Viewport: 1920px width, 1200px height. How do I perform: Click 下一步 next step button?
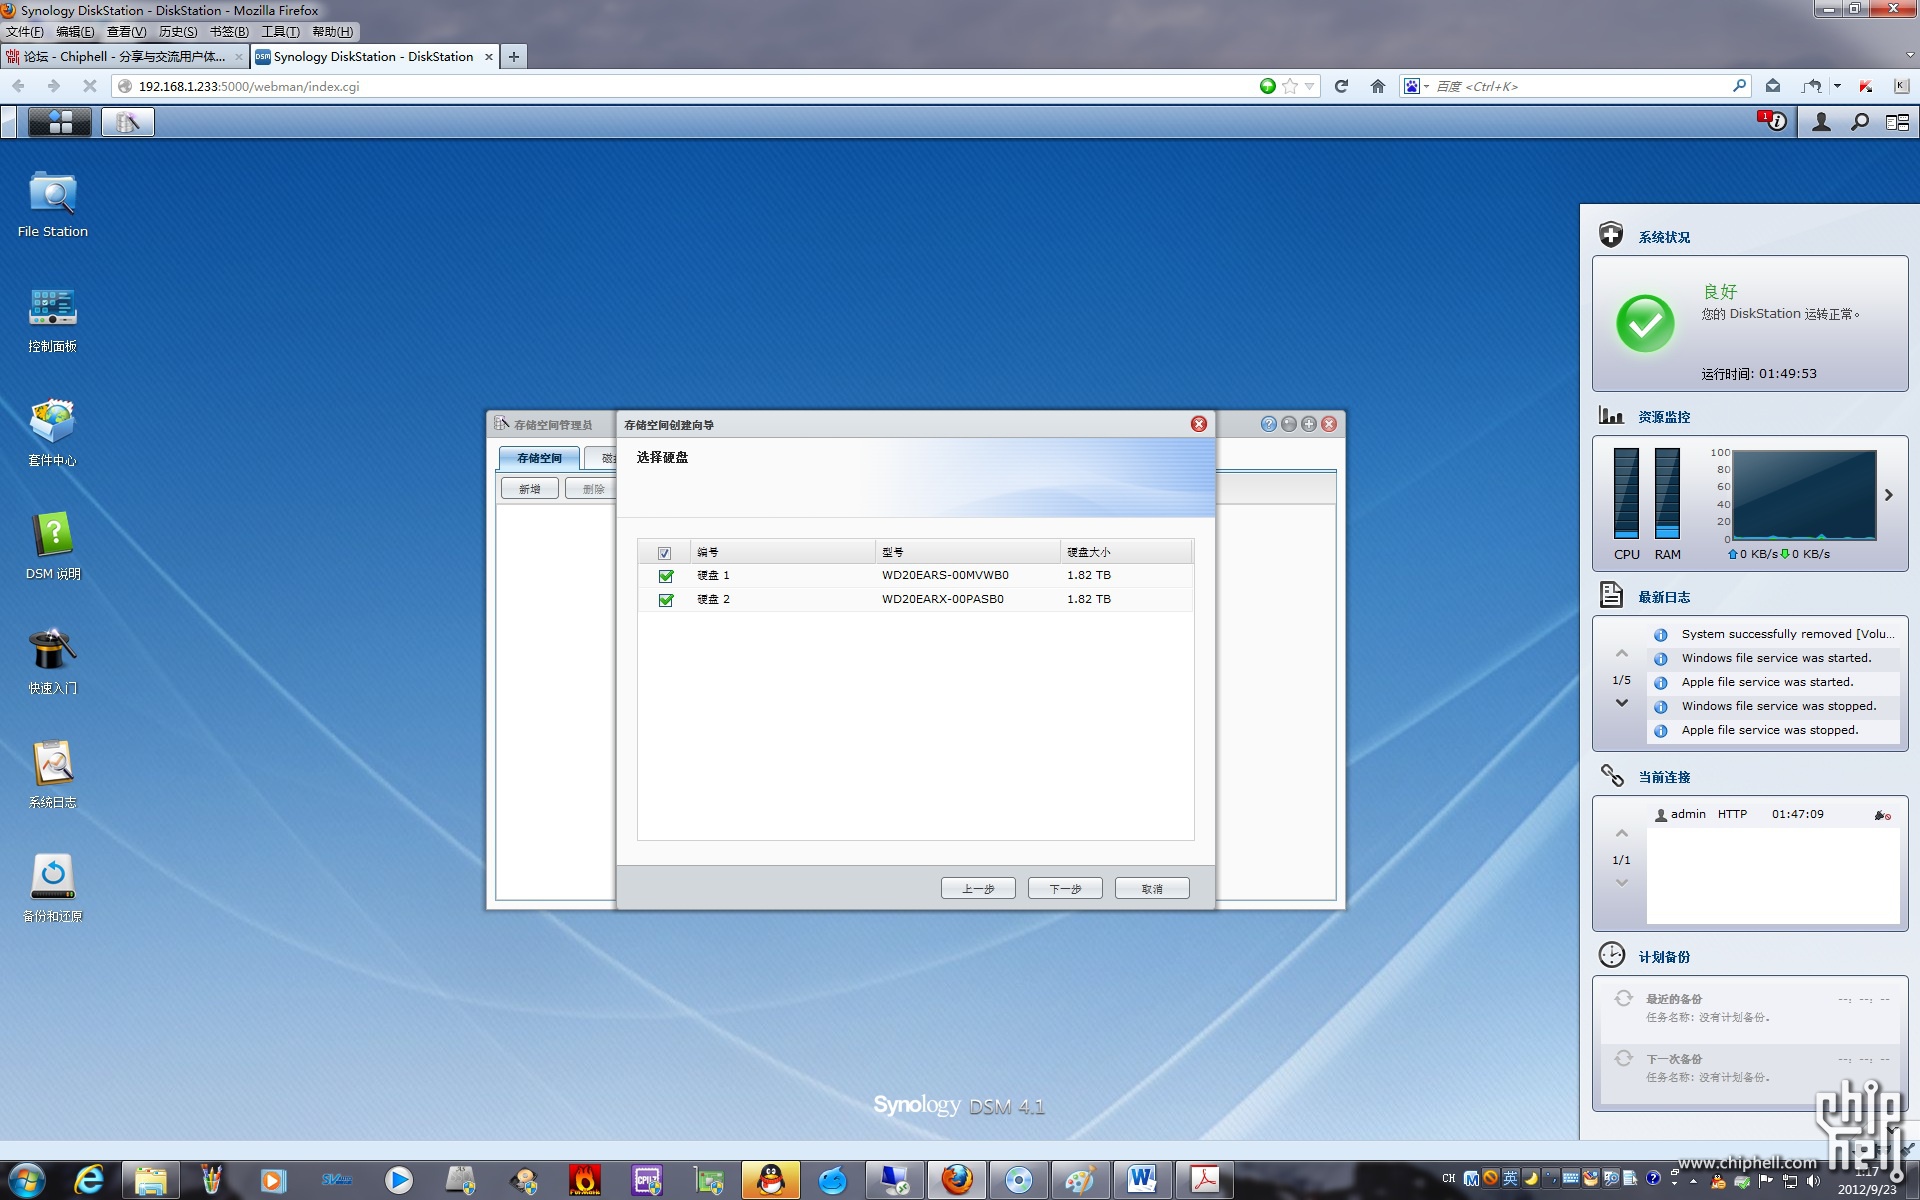pos(1065,888)
